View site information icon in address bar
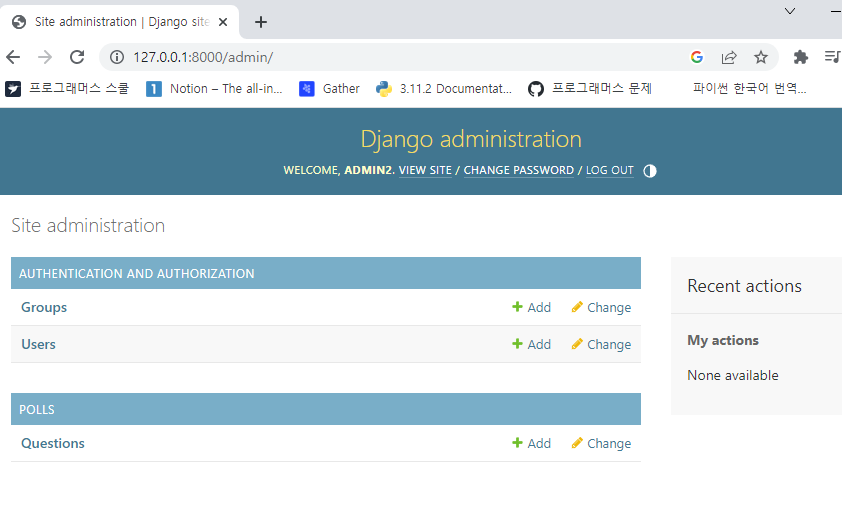Image resolution: width=842 pixels, height=506 pixels. (117, 57)
